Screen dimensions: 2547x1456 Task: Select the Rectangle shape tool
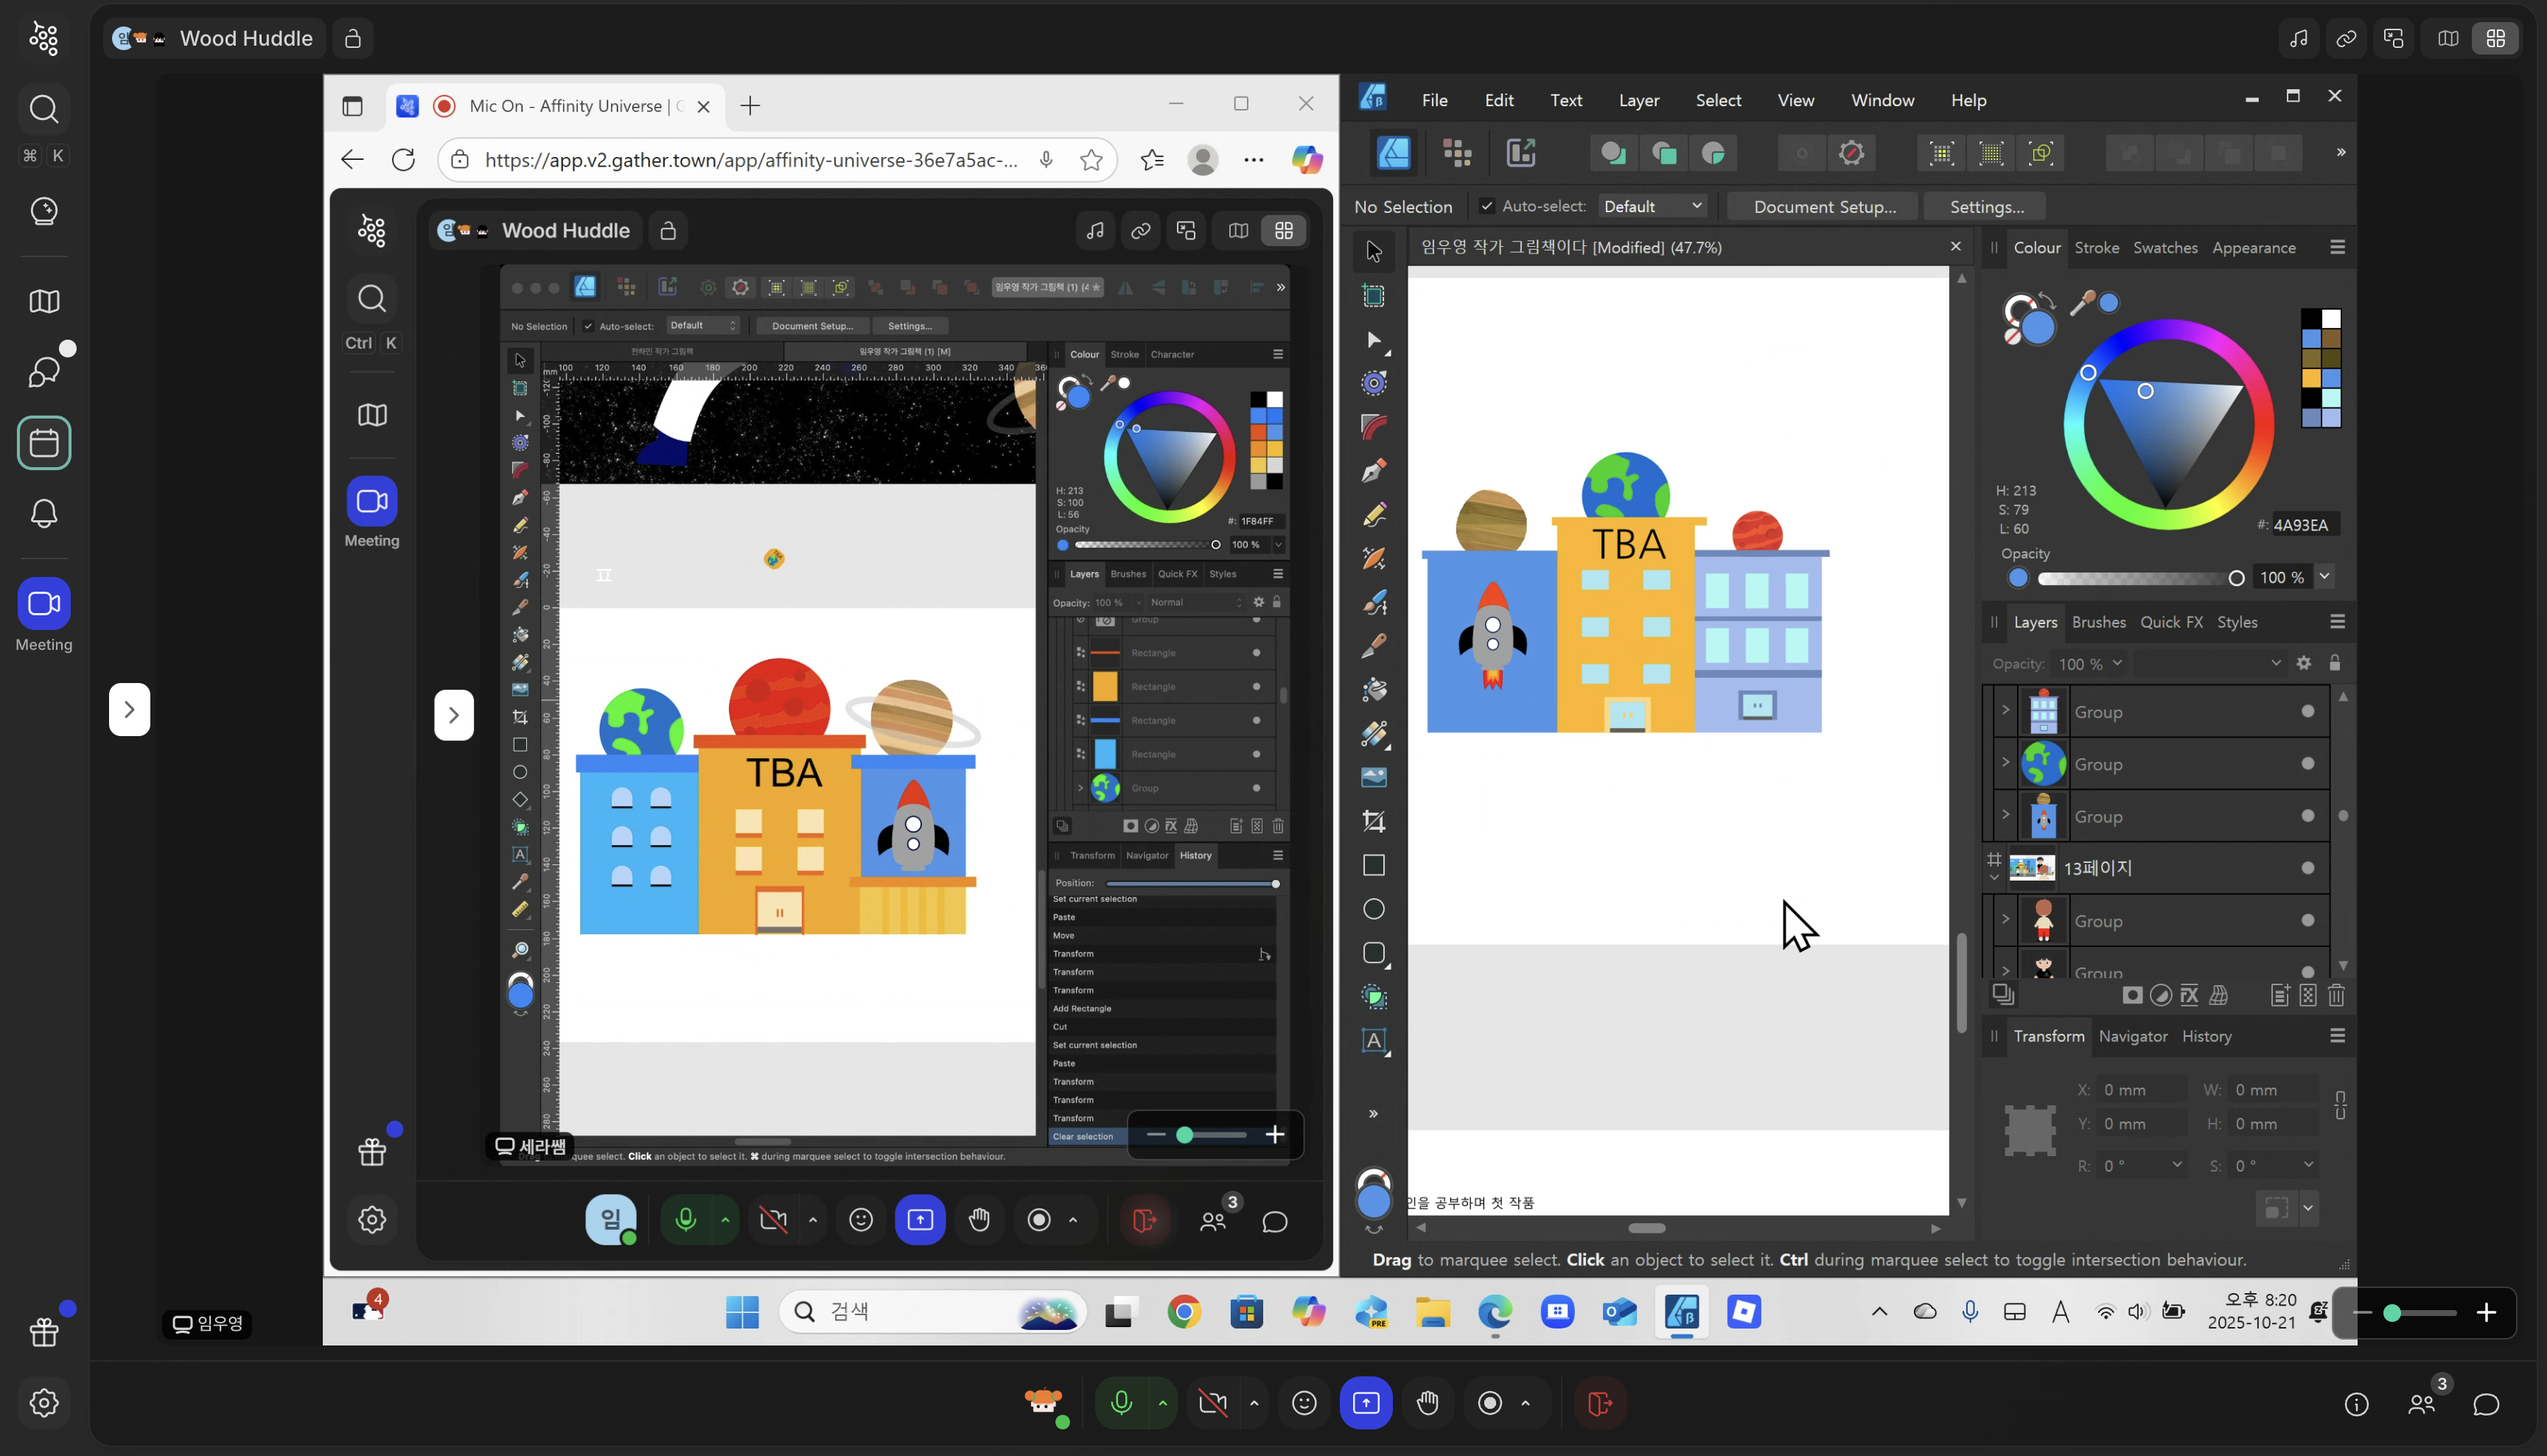pos(1374,865)
